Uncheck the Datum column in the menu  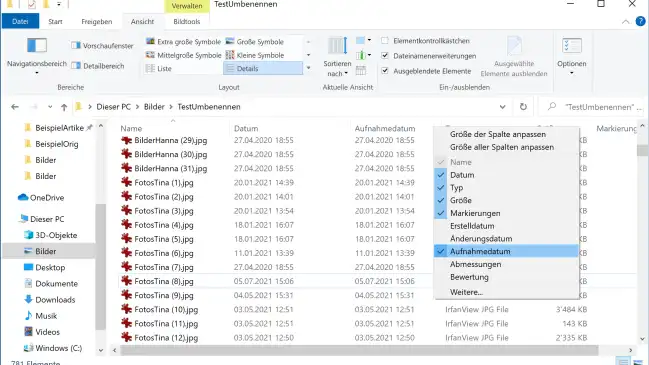coord(506,175)
